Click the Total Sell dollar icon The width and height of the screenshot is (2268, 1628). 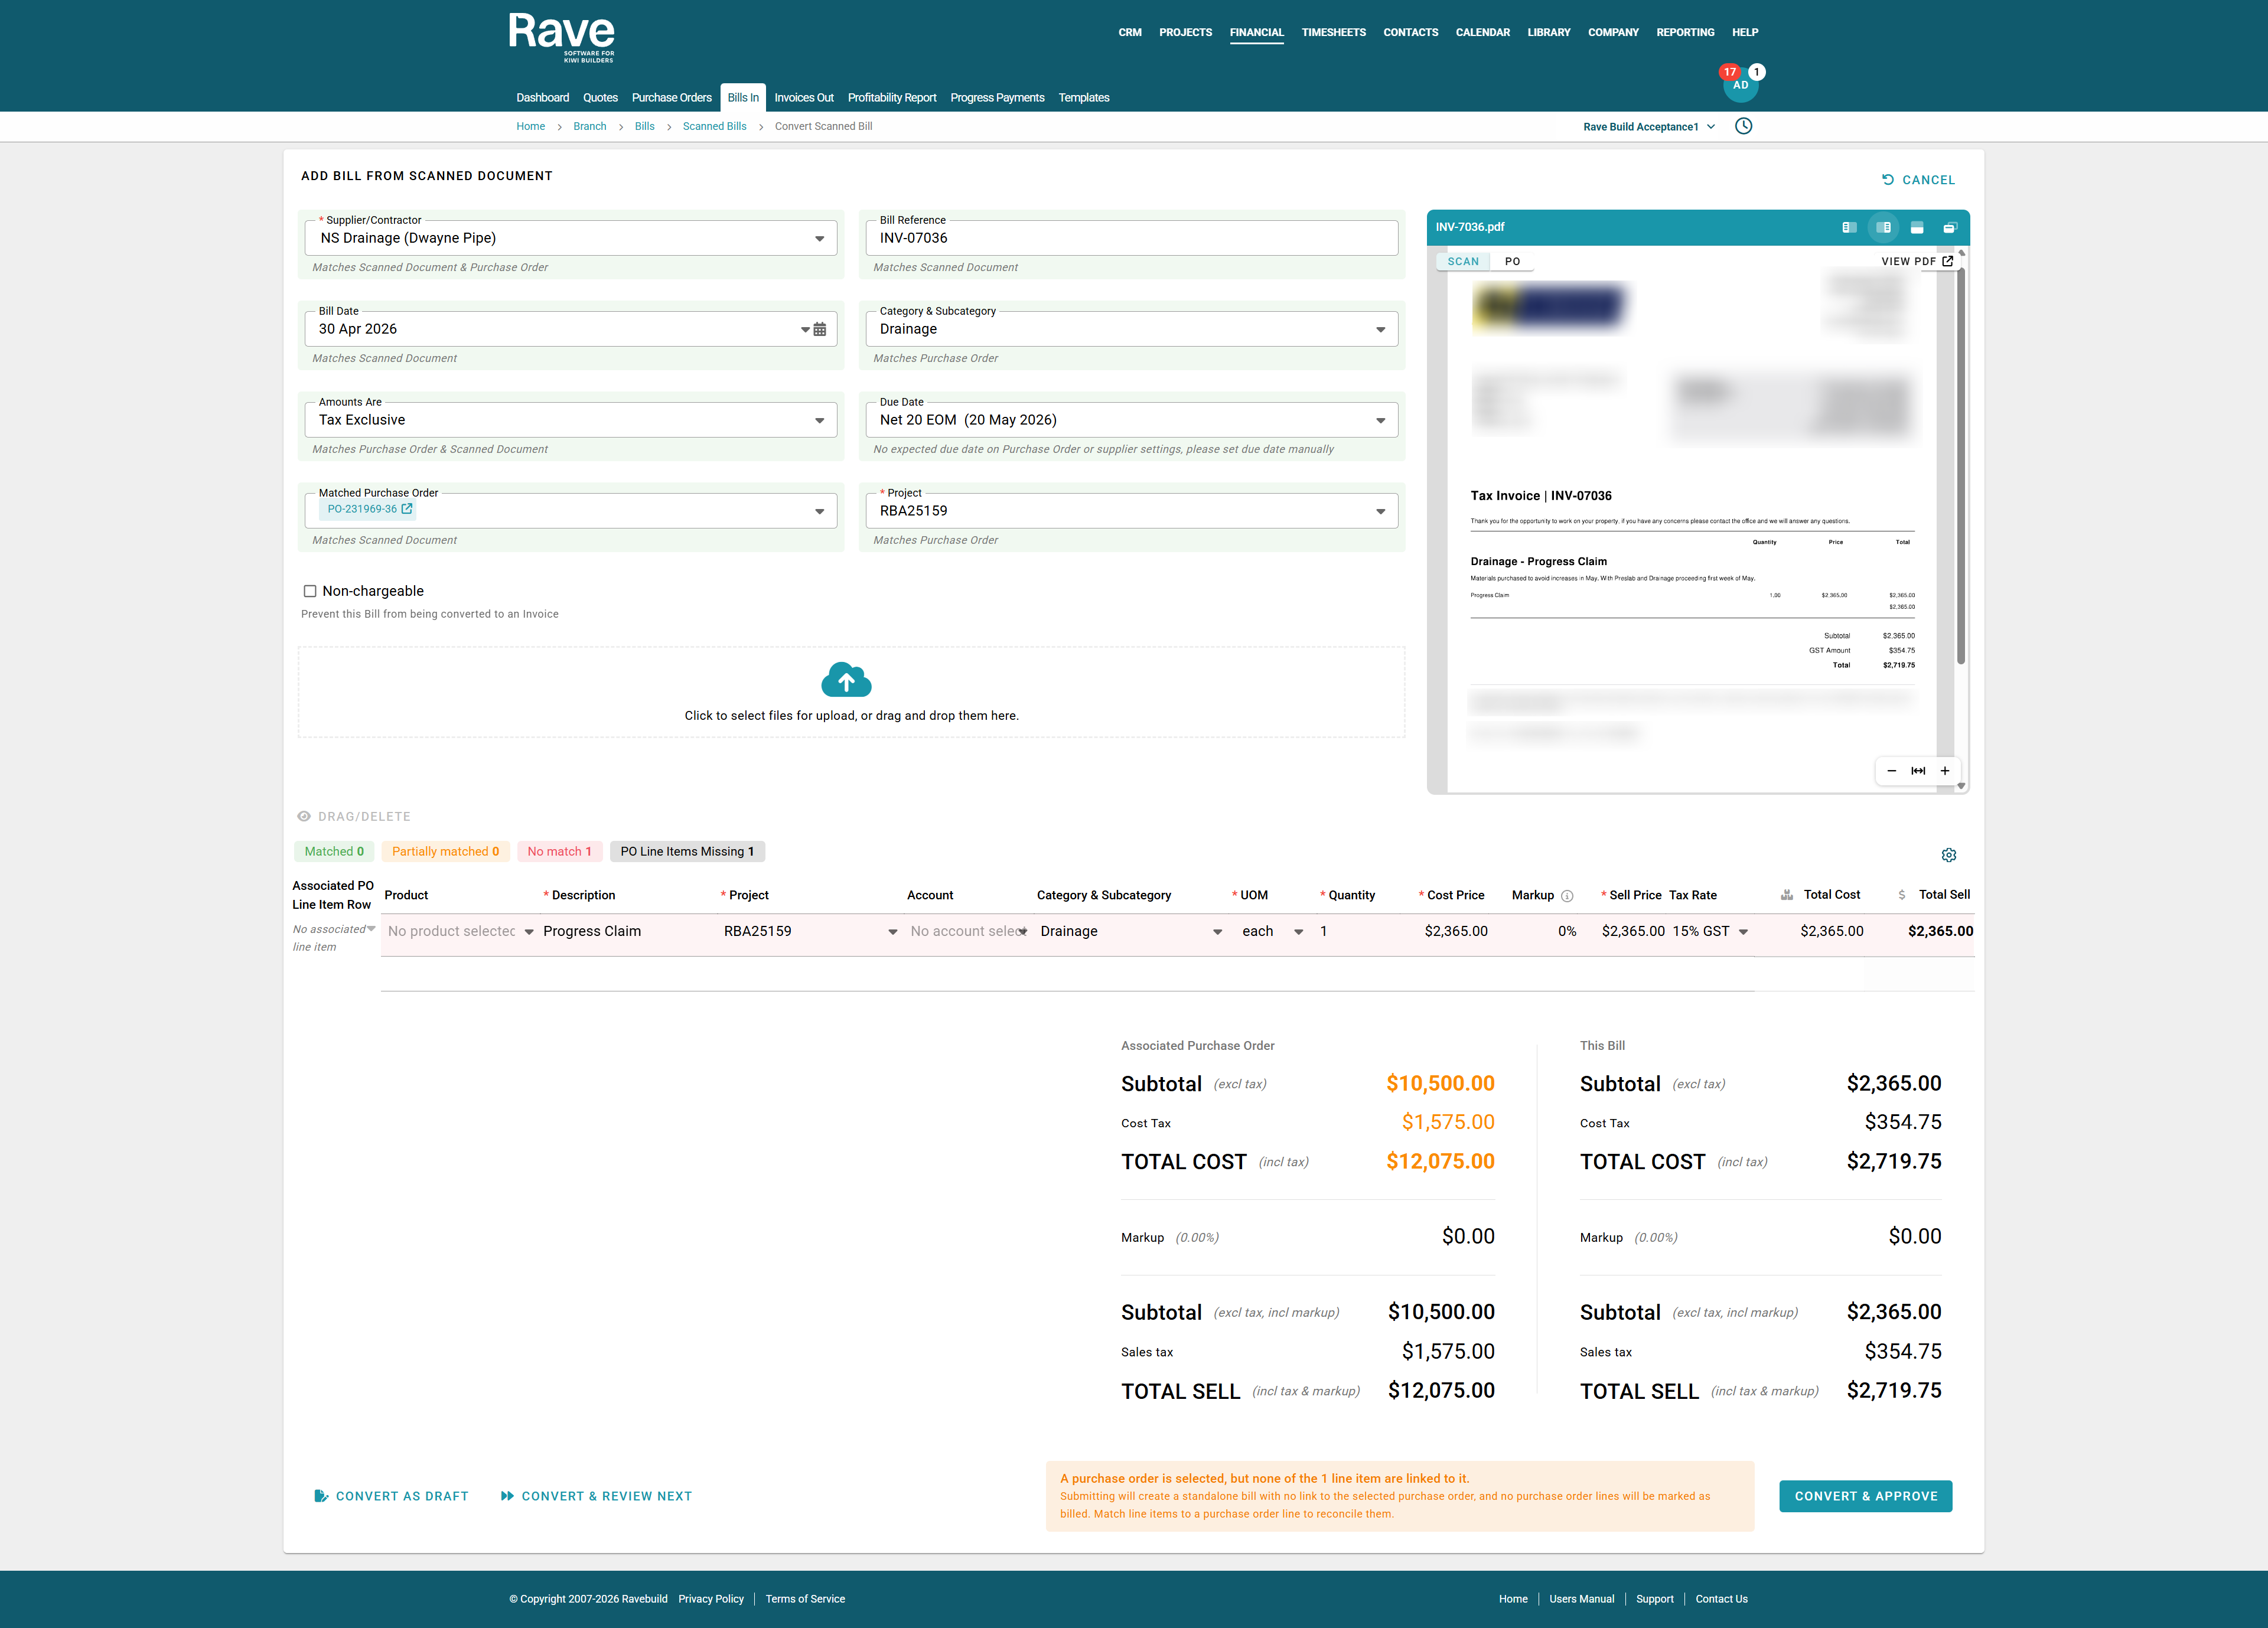1901,895
